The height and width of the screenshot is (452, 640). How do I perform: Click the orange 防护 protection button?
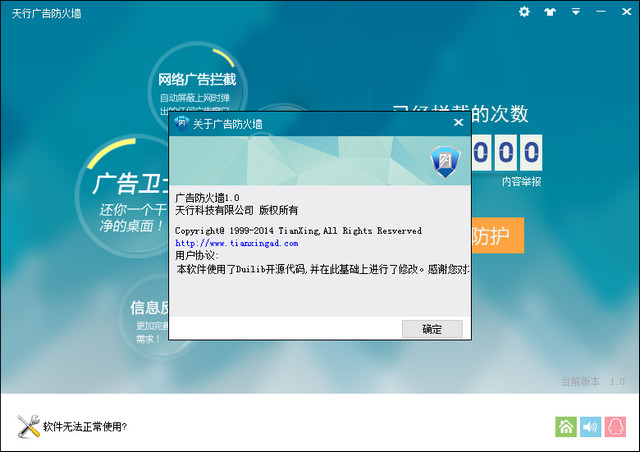coord(495,238)
